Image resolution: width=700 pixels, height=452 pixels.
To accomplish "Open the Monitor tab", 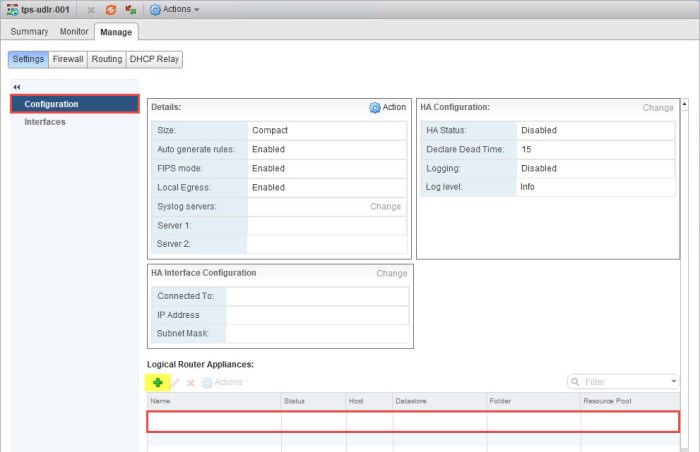I will point(74,32).
